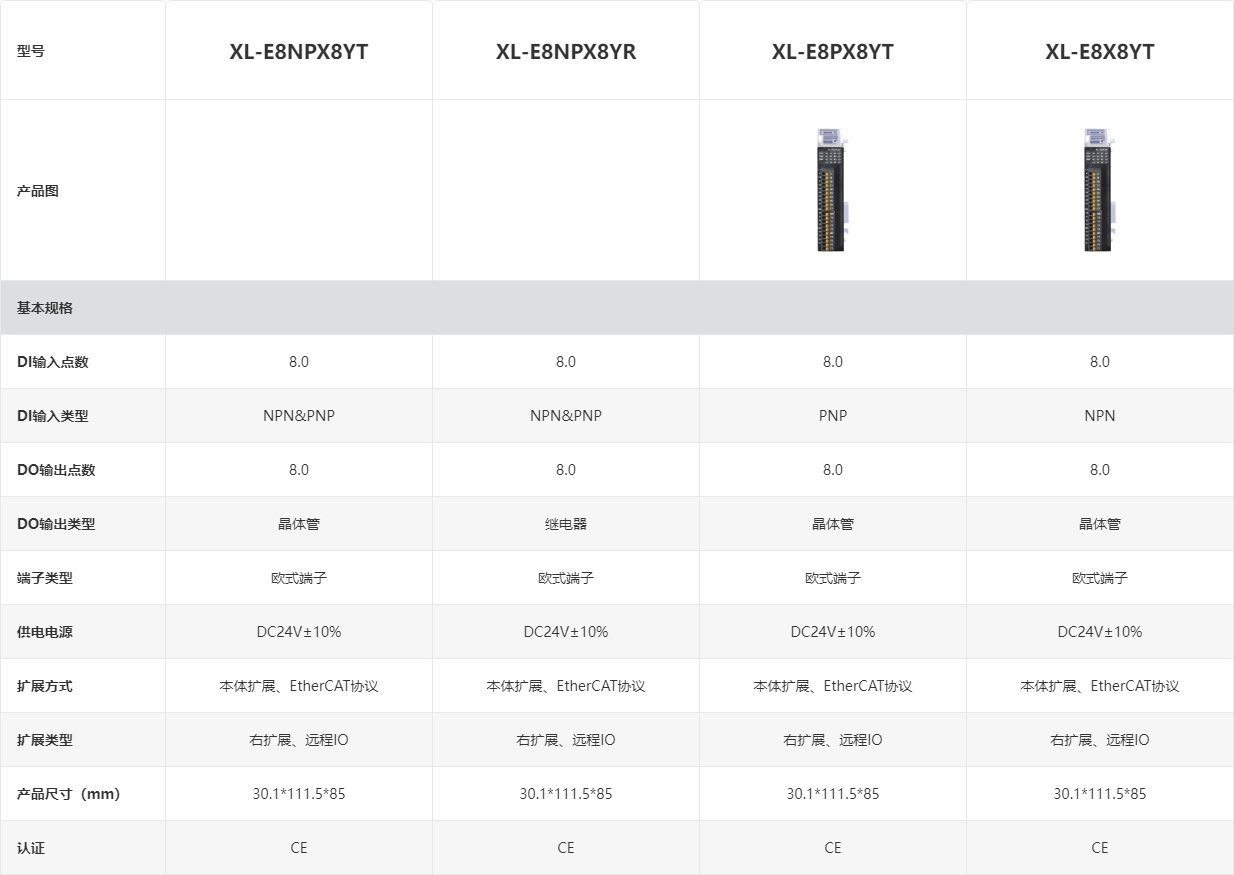Select NPN input type cell for XL-E8X8YT
The height and width of the screenshot is (875, 1234).
click(1100, 416)
